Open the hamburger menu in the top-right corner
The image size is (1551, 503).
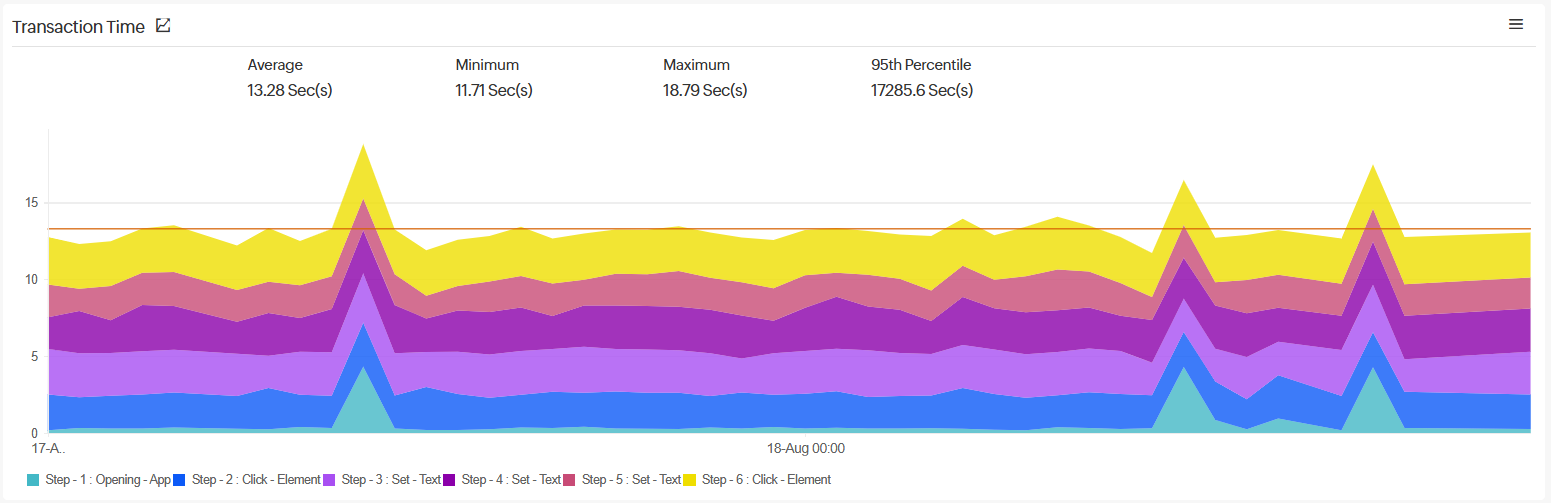point(1516,24)
